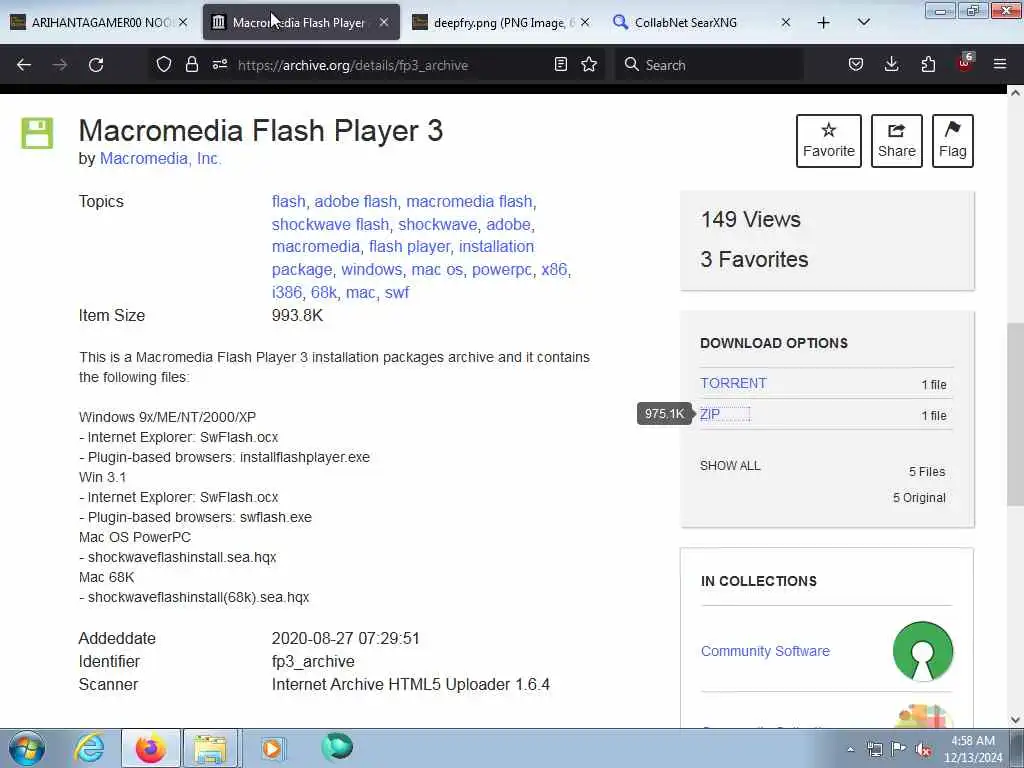Click the Firefox taskbar icon
1024x768 pixels.
(150, 748)
